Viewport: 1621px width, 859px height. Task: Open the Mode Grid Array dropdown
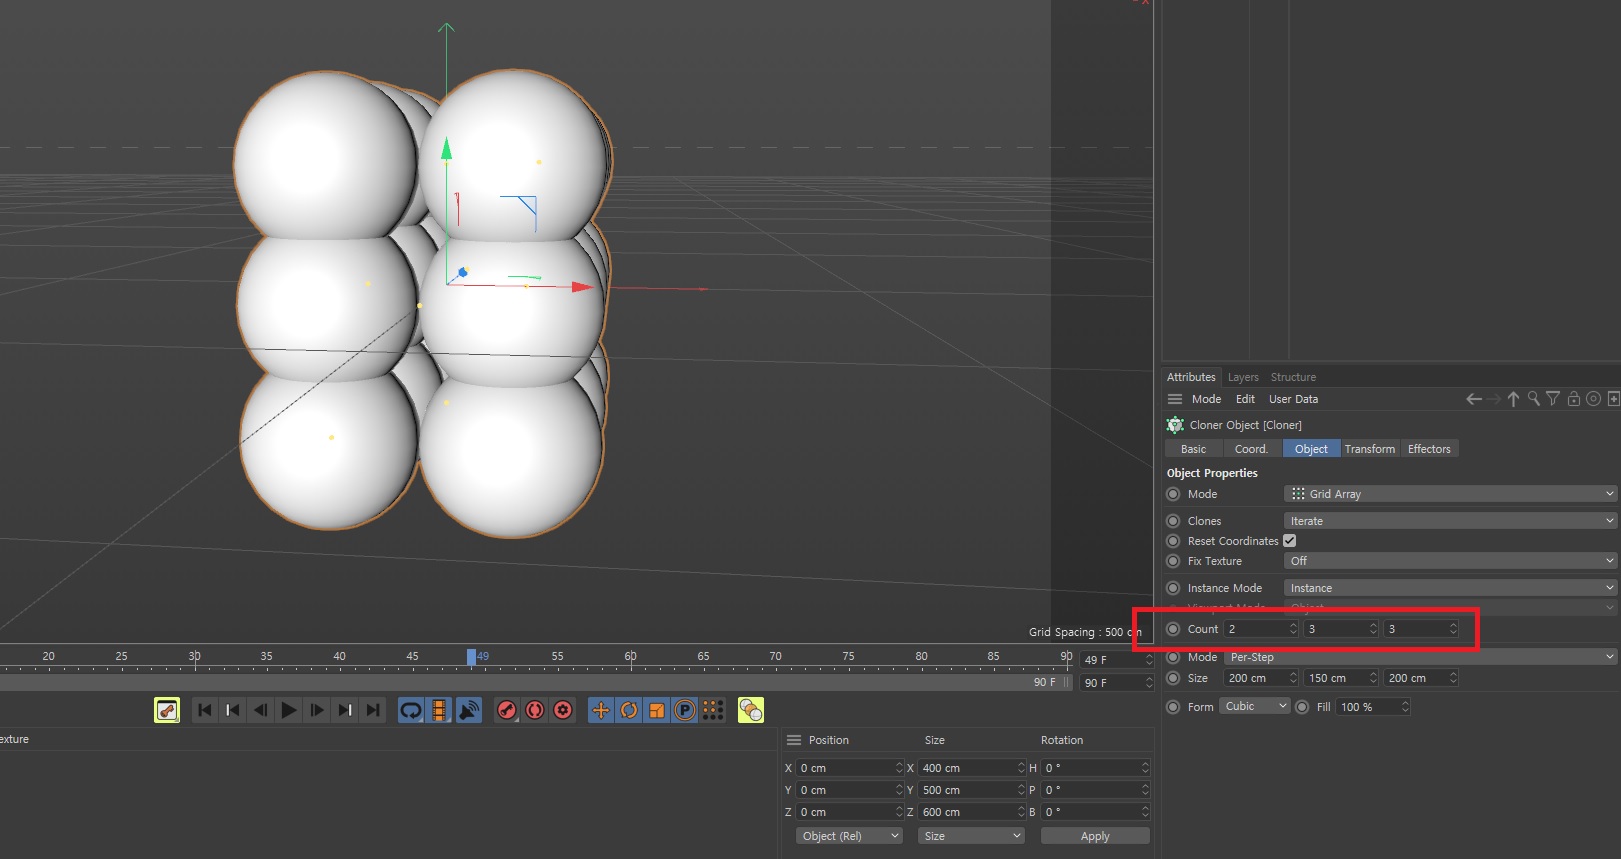tap(1450, 494)
